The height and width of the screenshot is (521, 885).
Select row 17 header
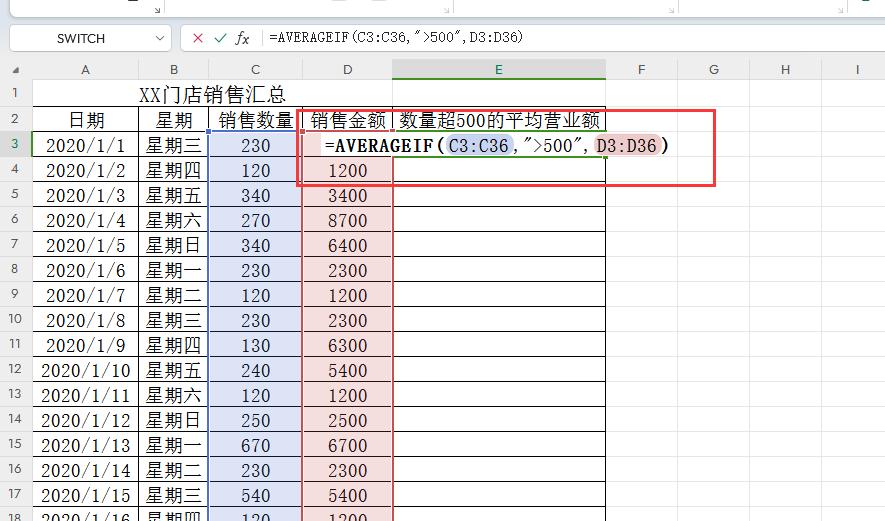tap(15, 494)
